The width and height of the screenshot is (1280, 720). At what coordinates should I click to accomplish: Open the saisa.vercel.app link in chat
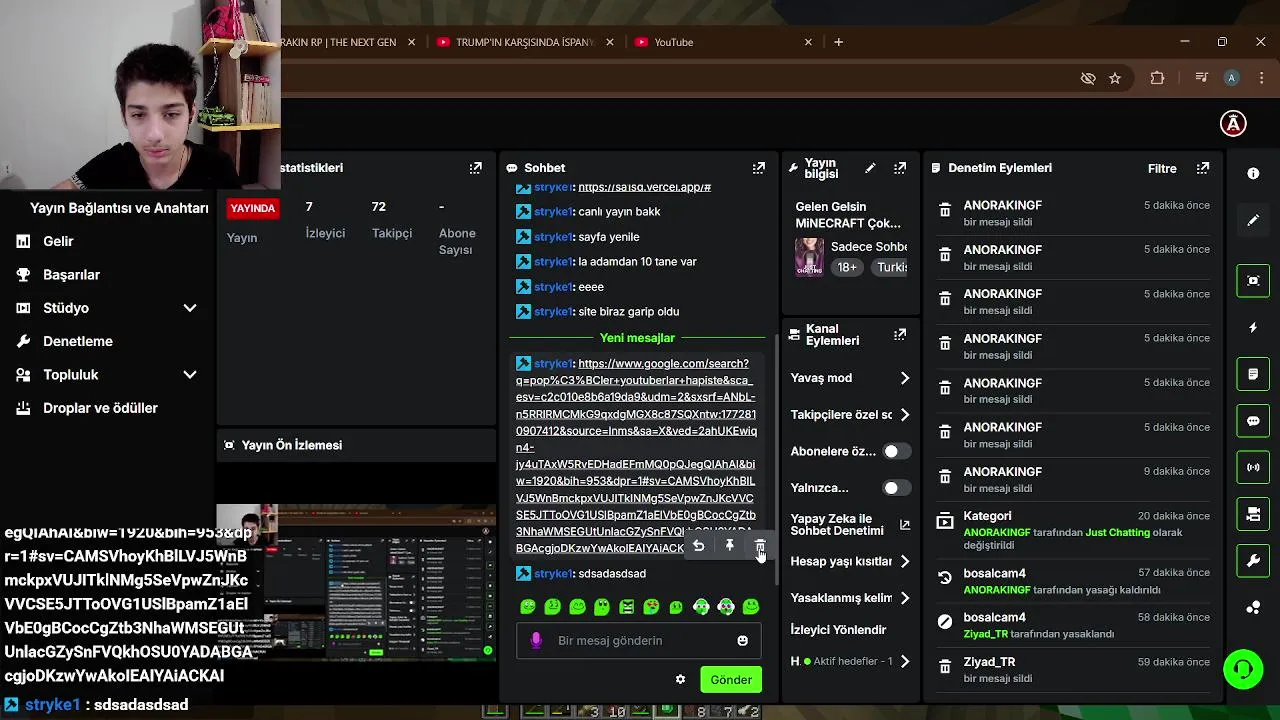(644, 187)
